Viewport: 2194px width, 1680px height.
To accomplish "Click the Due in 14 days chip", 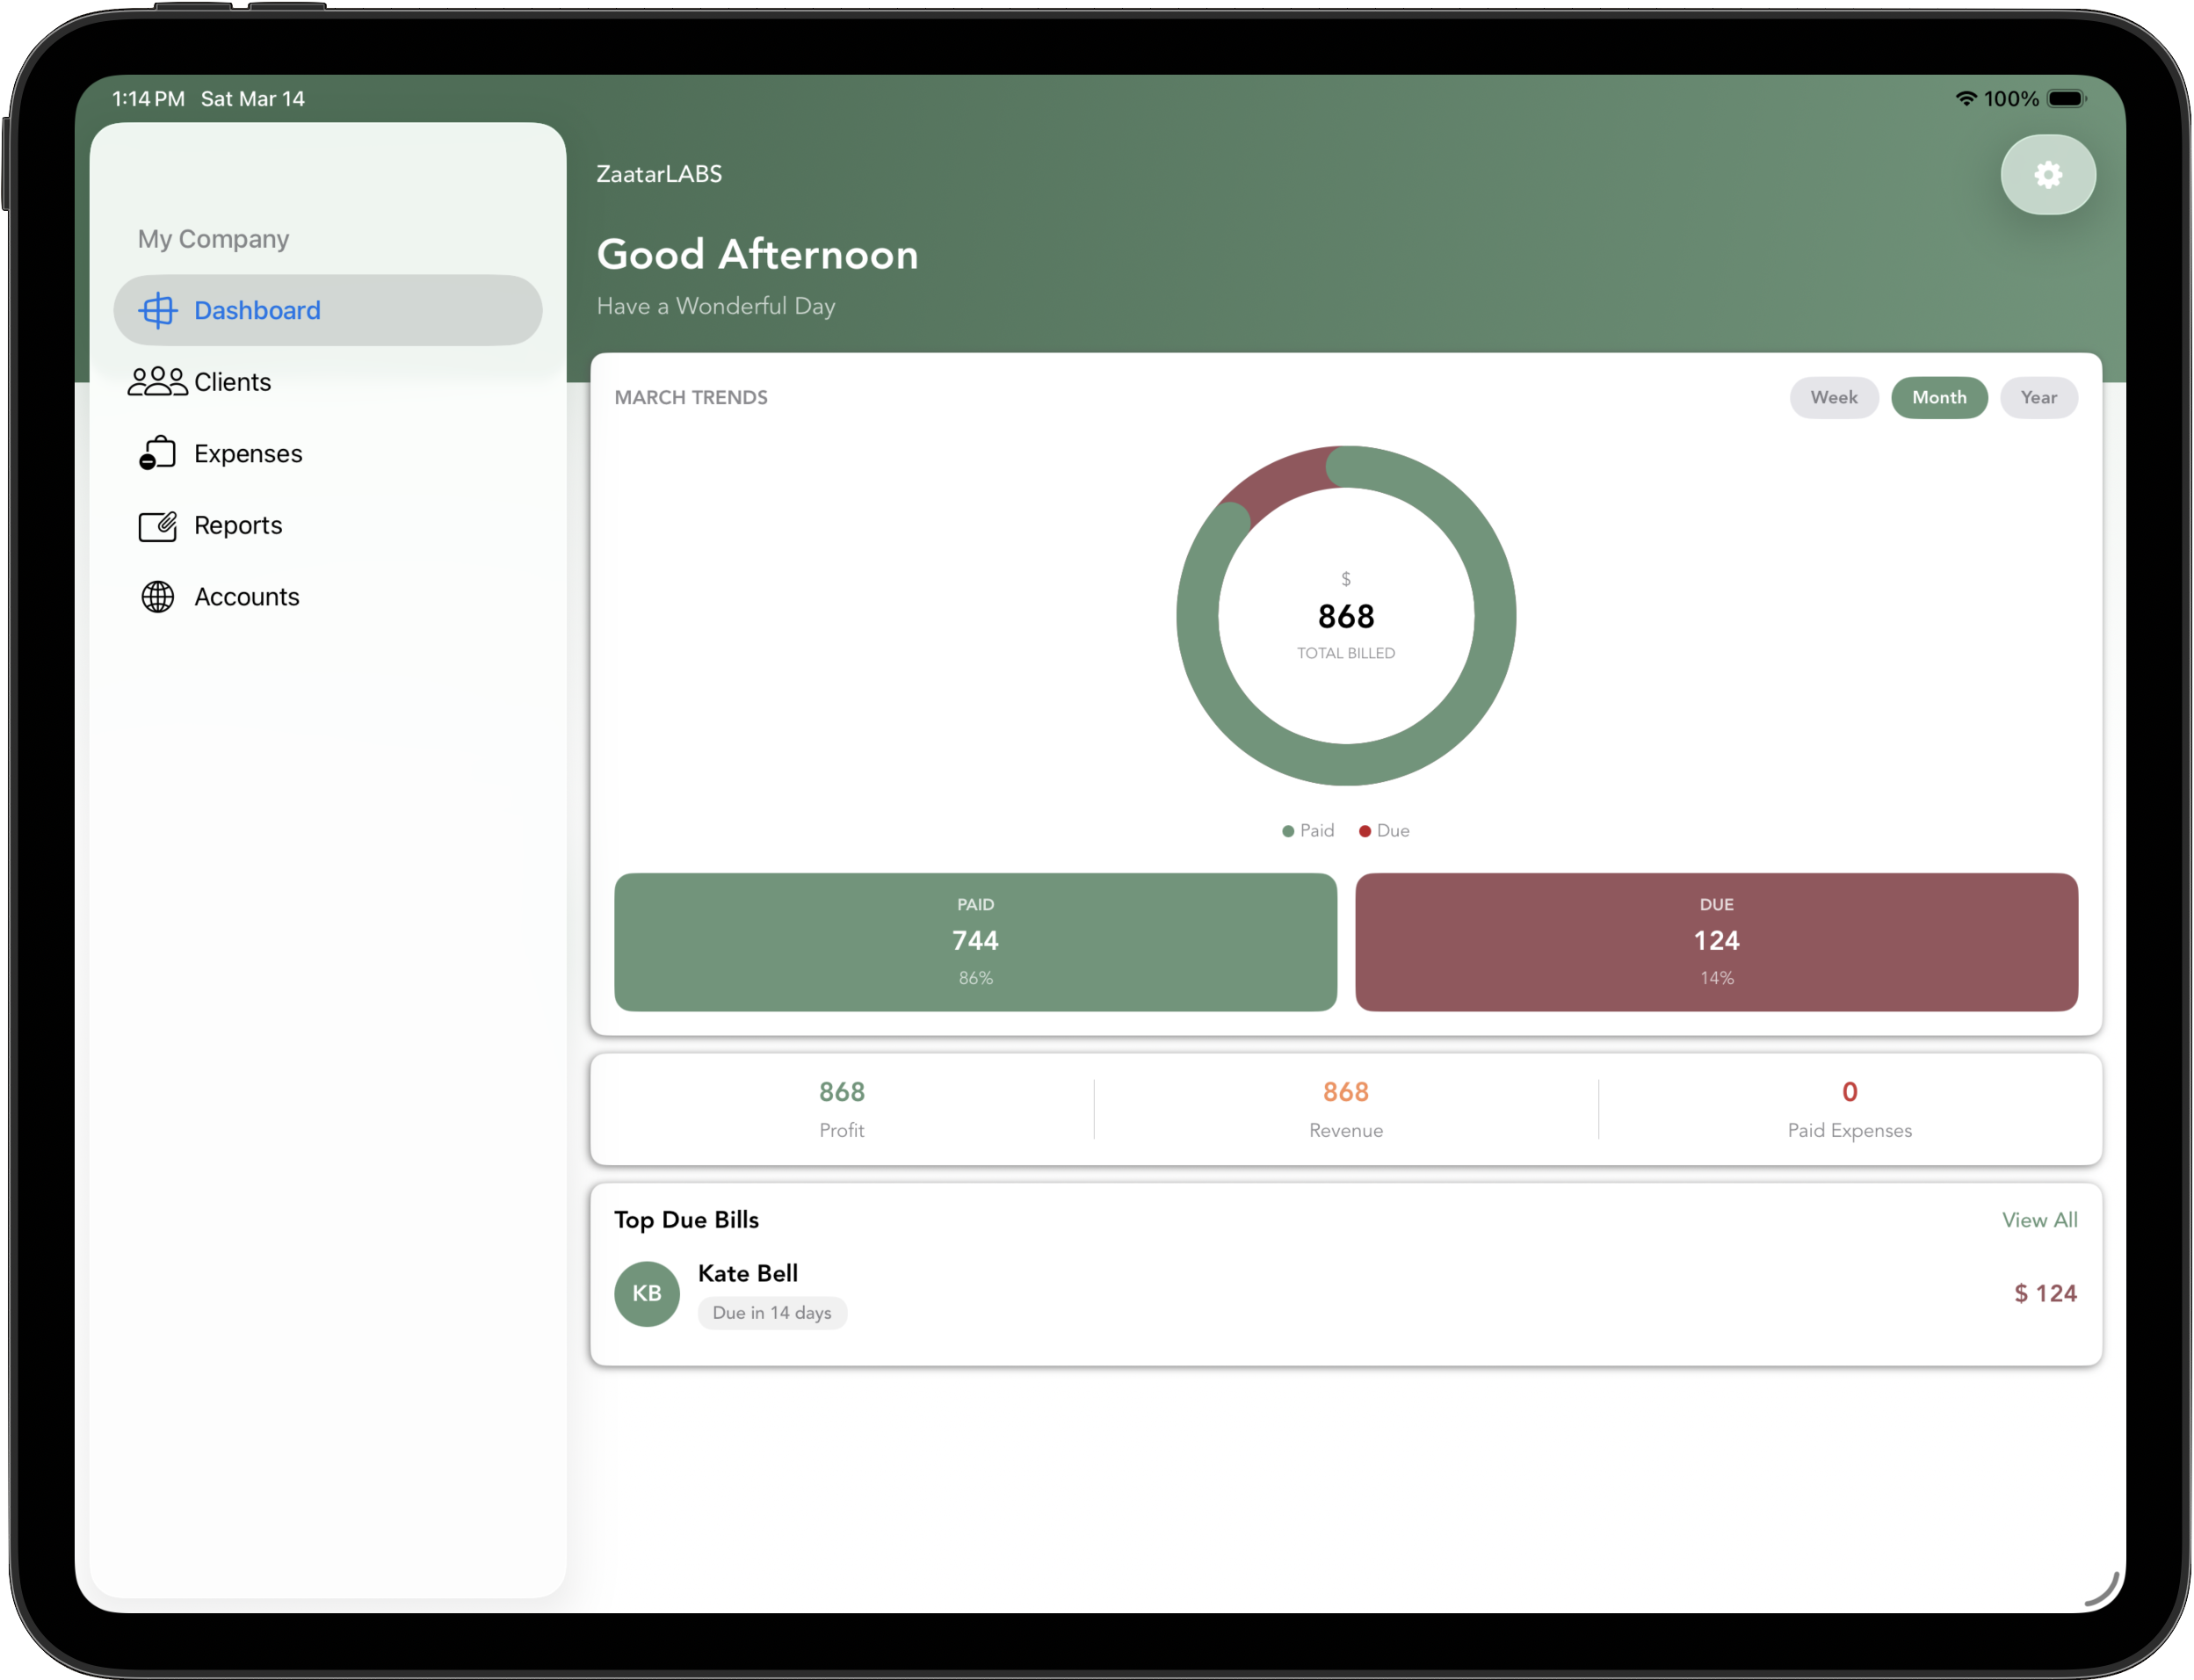I will coord(771,1313).
